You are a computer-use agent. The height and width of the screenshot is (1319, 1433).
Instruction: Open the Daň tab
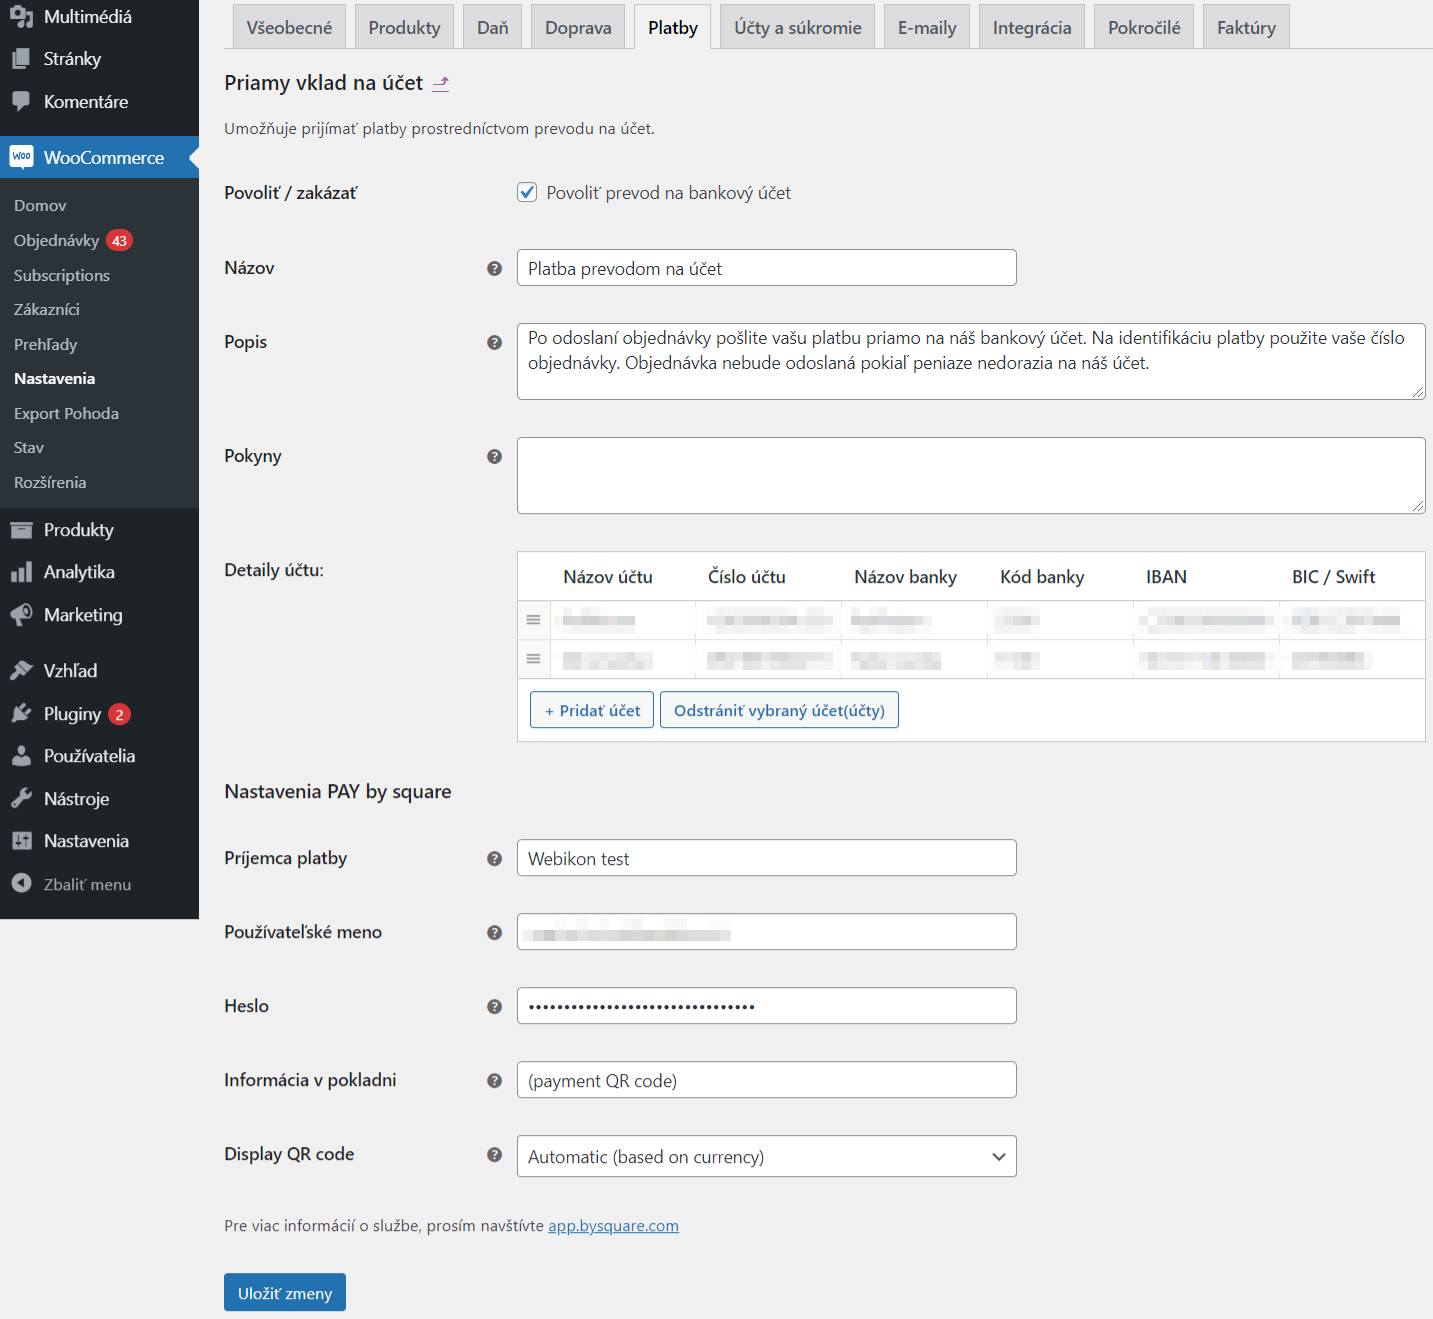(x=493, y=27)
